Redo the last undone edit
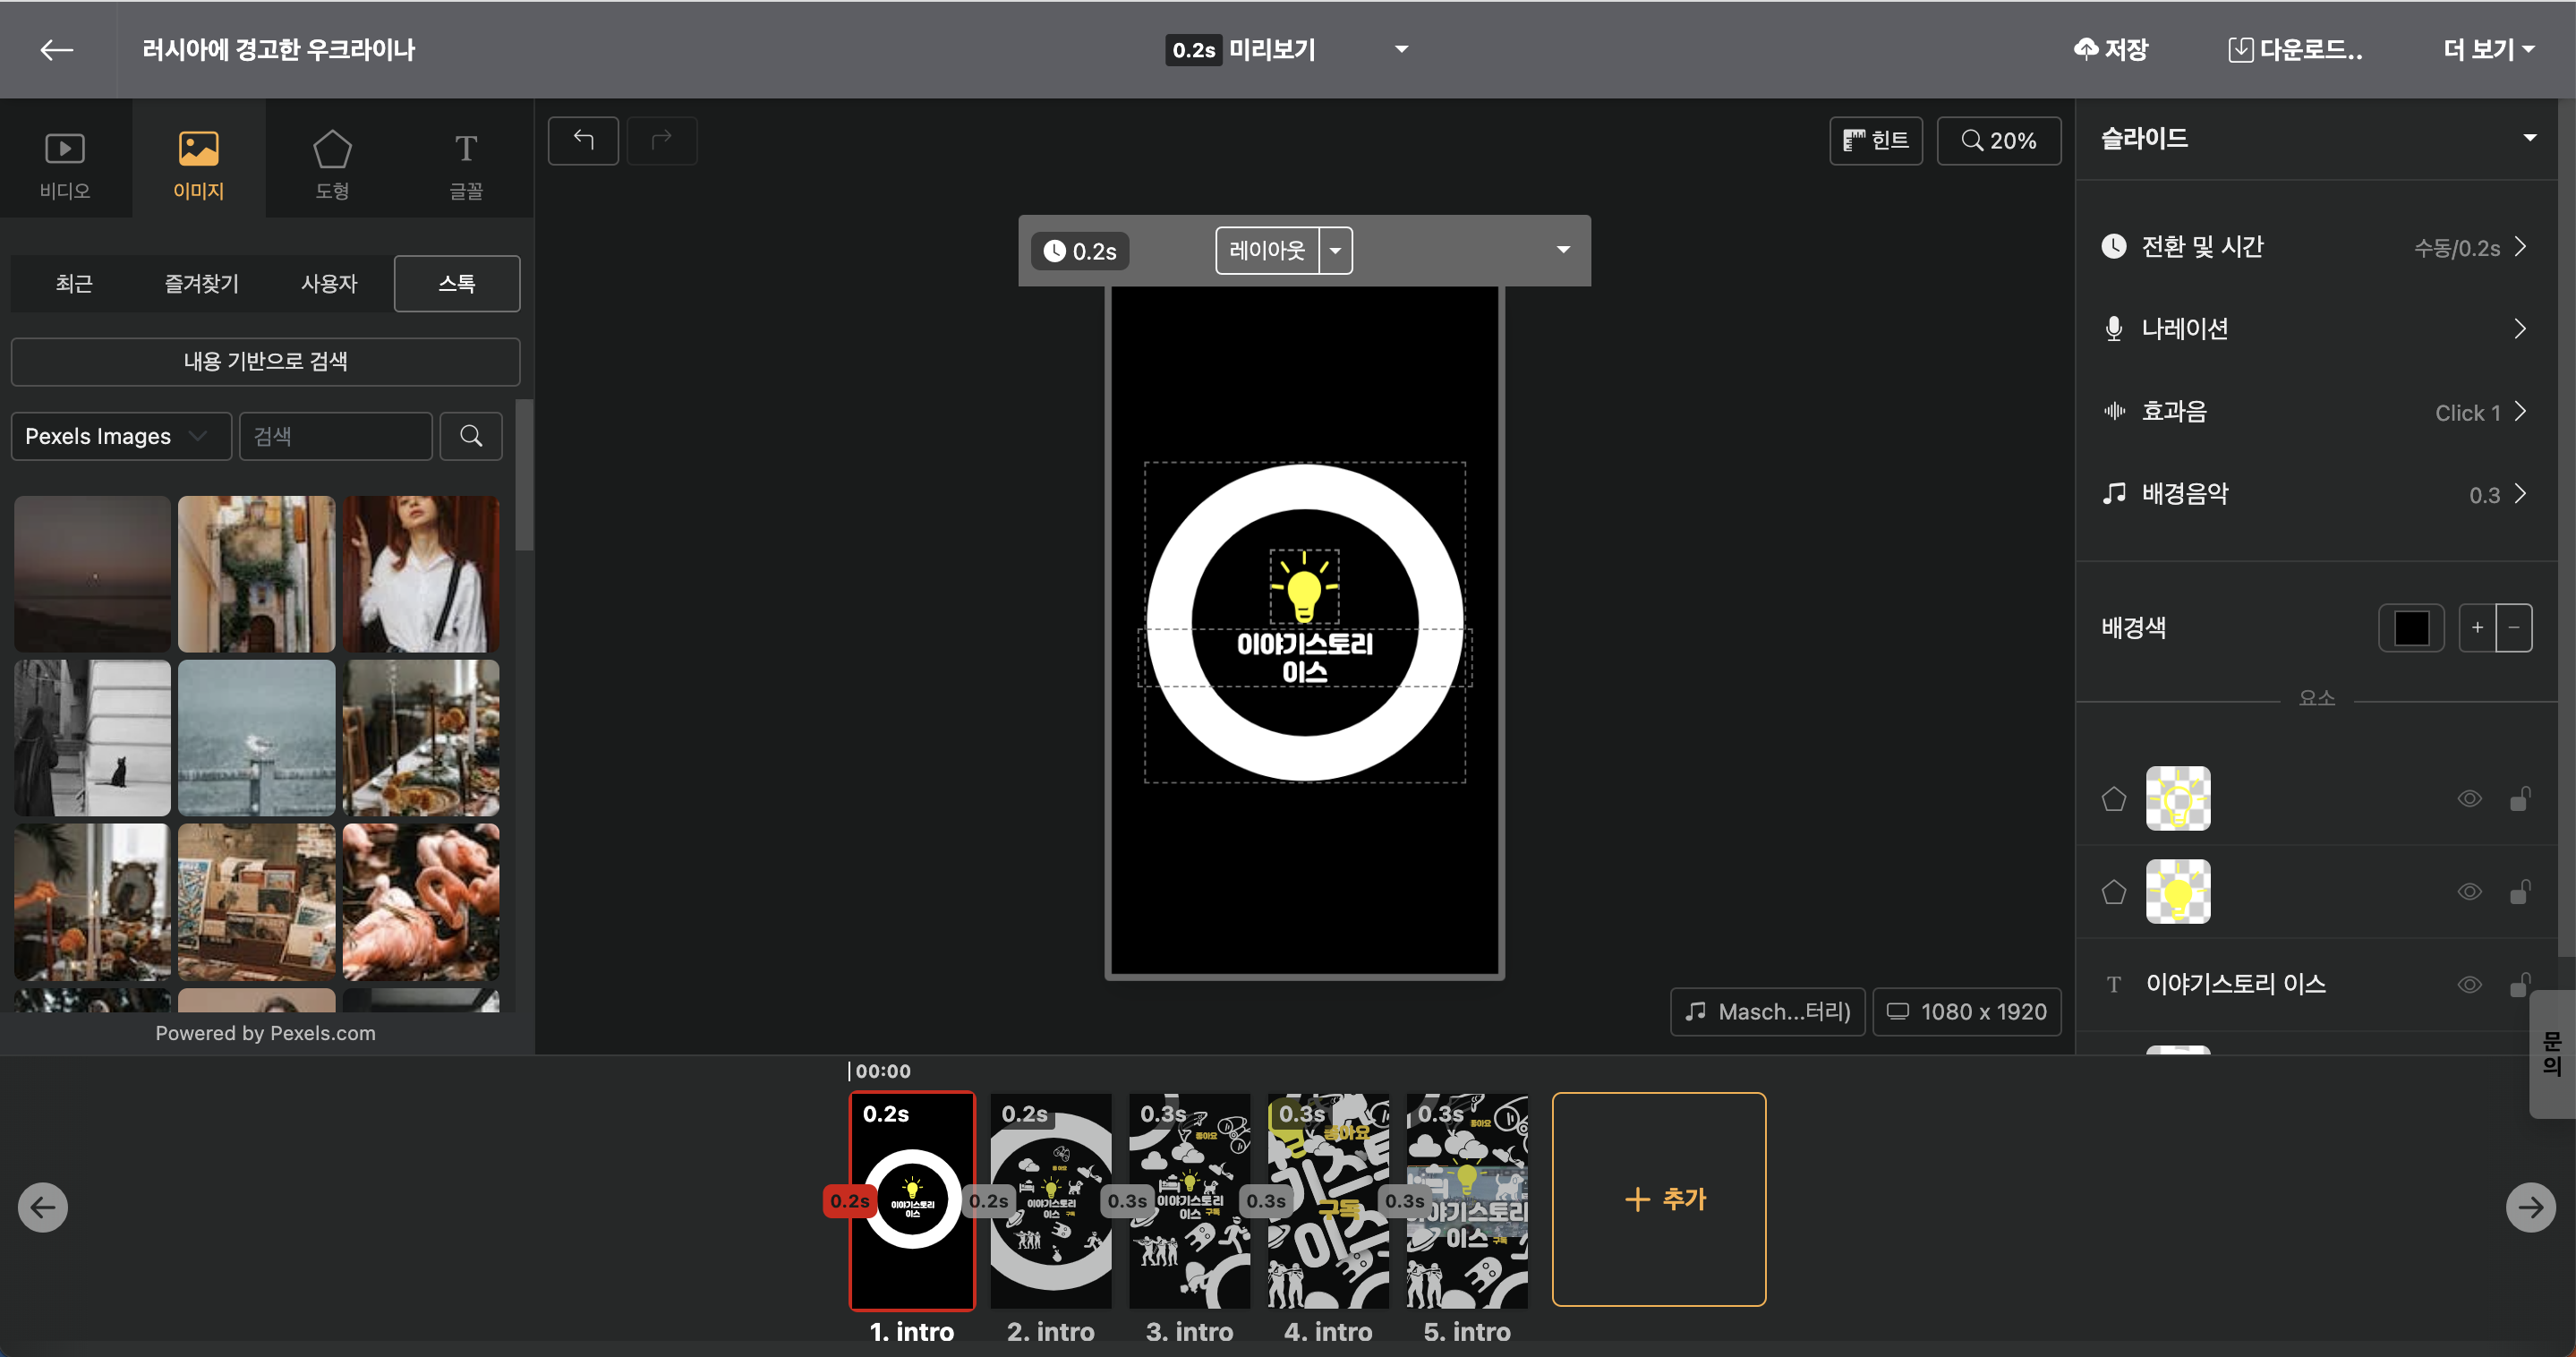This screenshot has height=1357, width=2576. (661, 140)
